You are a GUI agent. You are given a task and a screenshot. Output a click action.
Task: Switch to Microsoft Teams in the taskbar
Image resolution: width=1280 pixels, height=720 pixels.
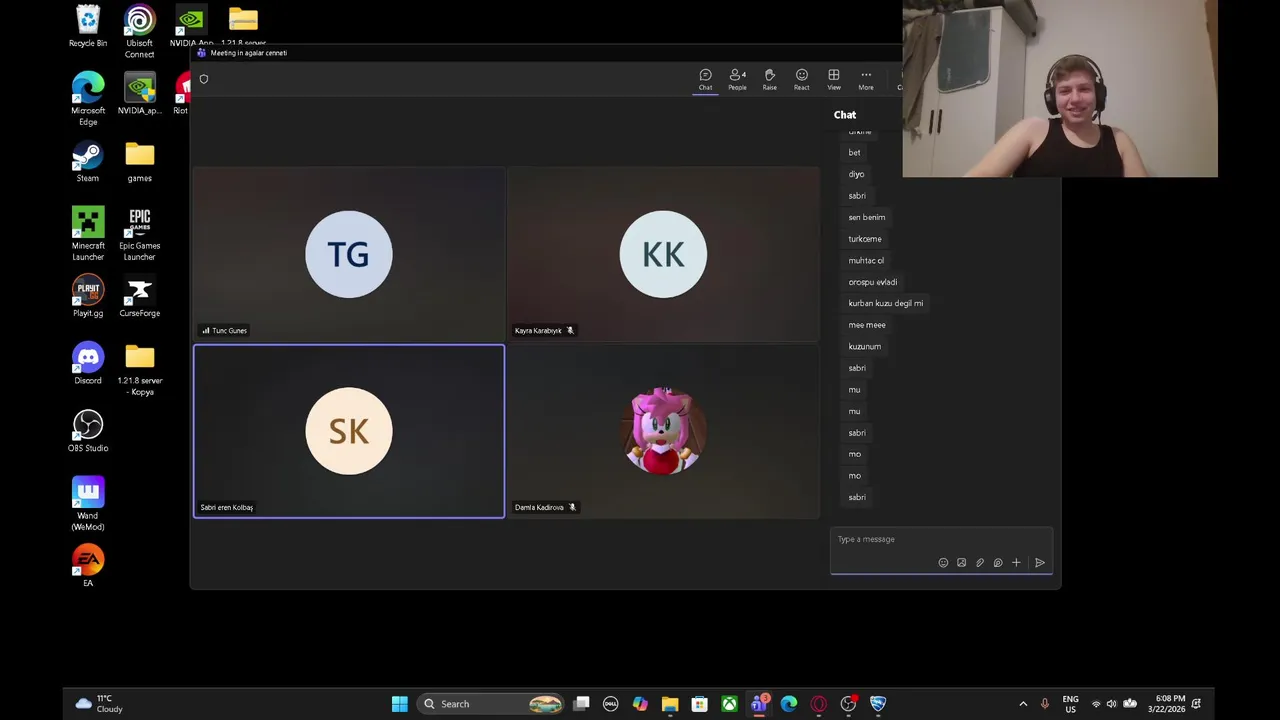[x=759, y=704]
